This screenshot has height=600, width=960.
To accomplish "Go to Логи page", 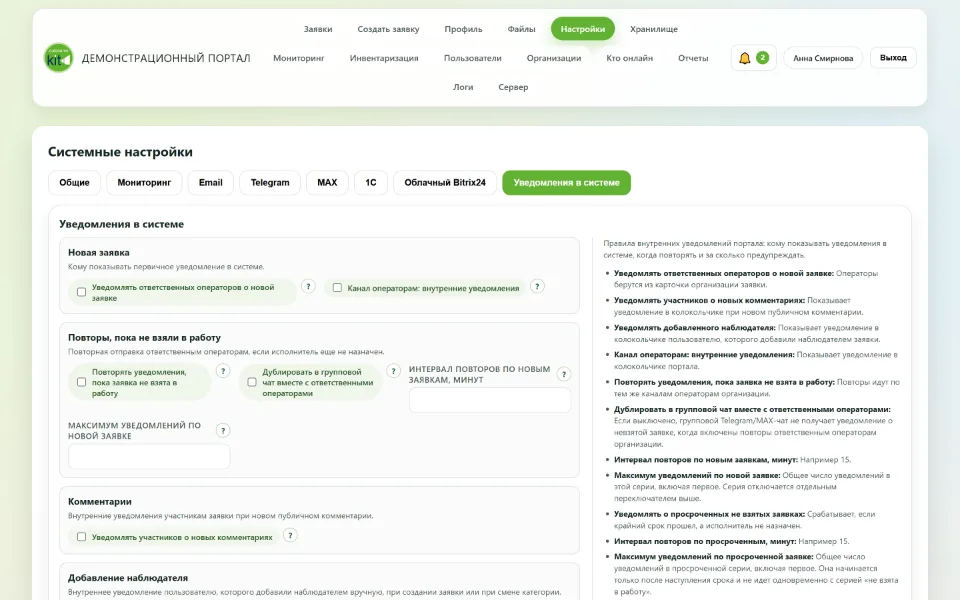I will (x=463, y=87).
